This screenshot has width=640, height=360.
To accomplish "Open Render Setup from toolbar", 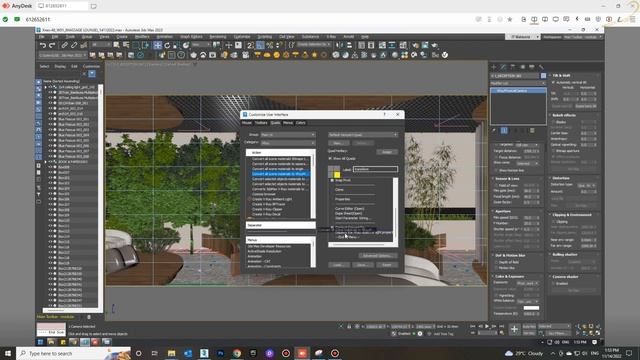I will (x=415, y=45).
